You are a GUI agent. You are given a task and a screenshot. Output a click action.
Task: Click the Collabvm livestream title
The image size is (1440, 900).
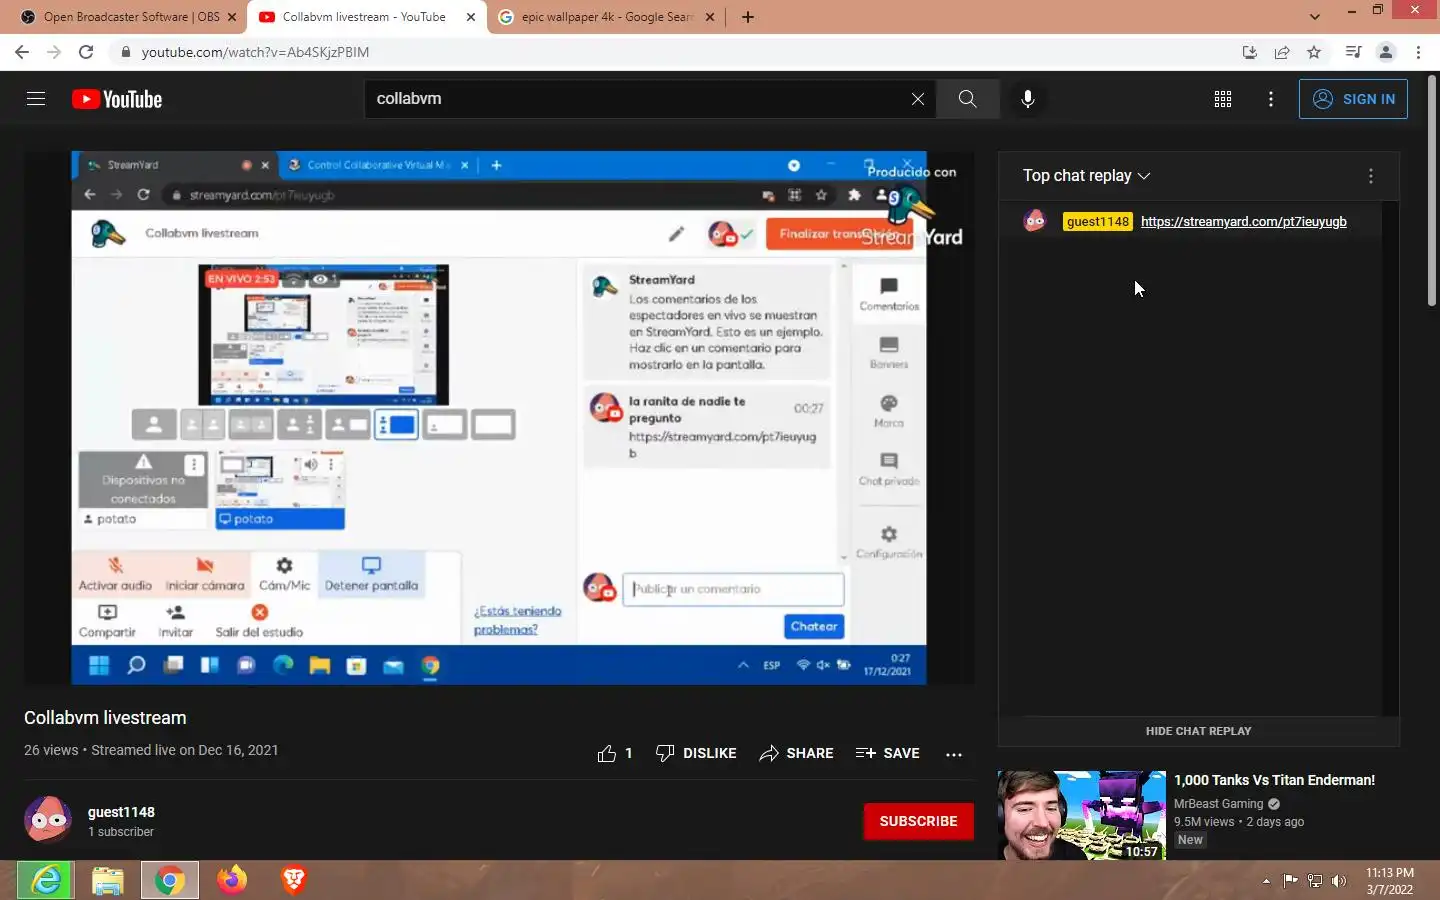(x=105, y=718)
